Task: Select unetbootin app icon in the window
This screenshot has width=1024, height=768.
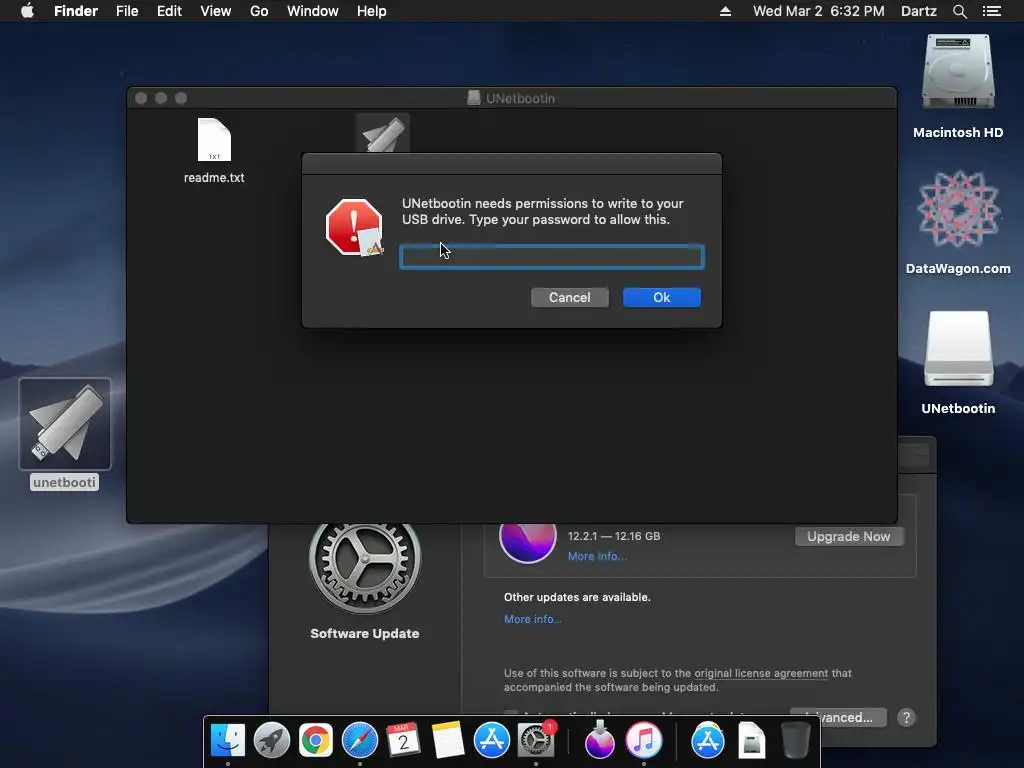Action: pos(383,134)
